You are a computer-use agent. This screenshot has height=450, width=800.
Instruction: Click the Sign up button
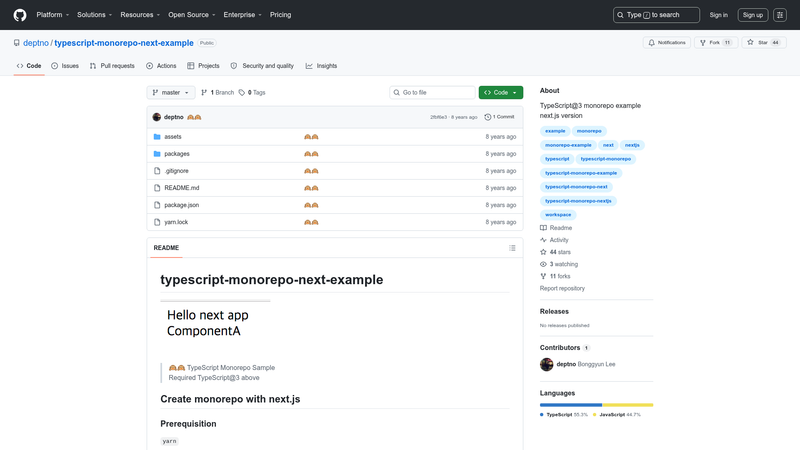[x=753, y=15]
